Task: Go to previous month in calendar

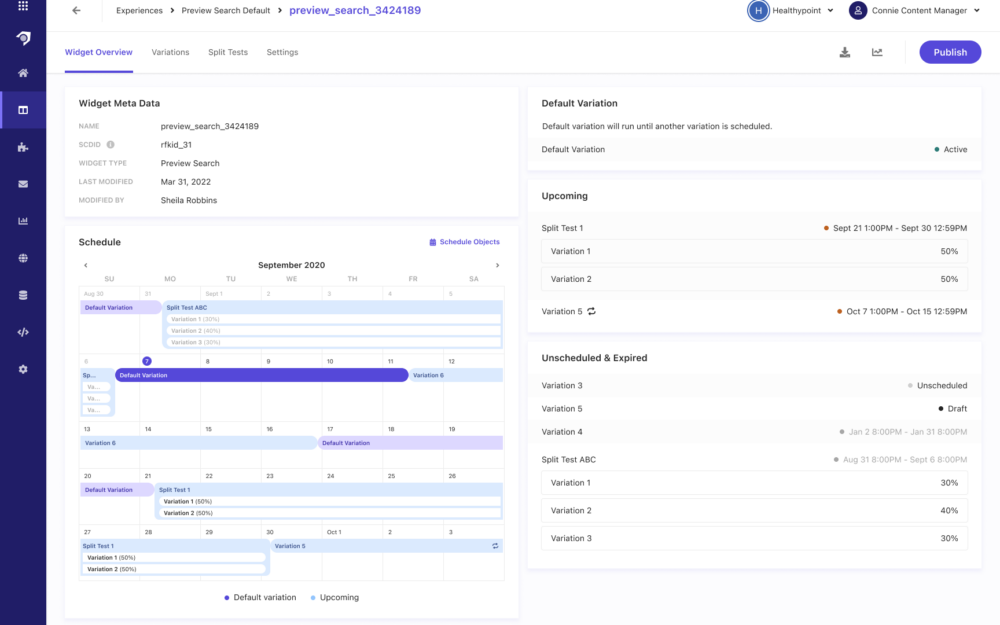Action: point(86,265)
